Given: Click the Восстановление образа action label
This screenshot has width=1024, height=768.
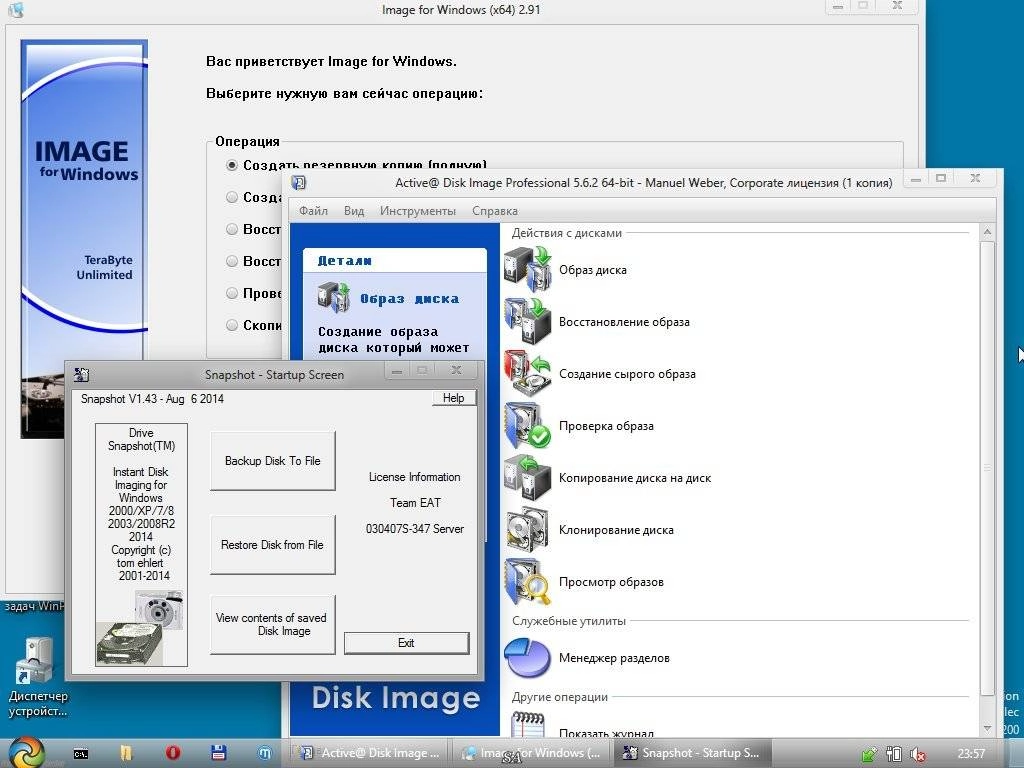Looking at the screenshot, I should (x=624, y=322).
